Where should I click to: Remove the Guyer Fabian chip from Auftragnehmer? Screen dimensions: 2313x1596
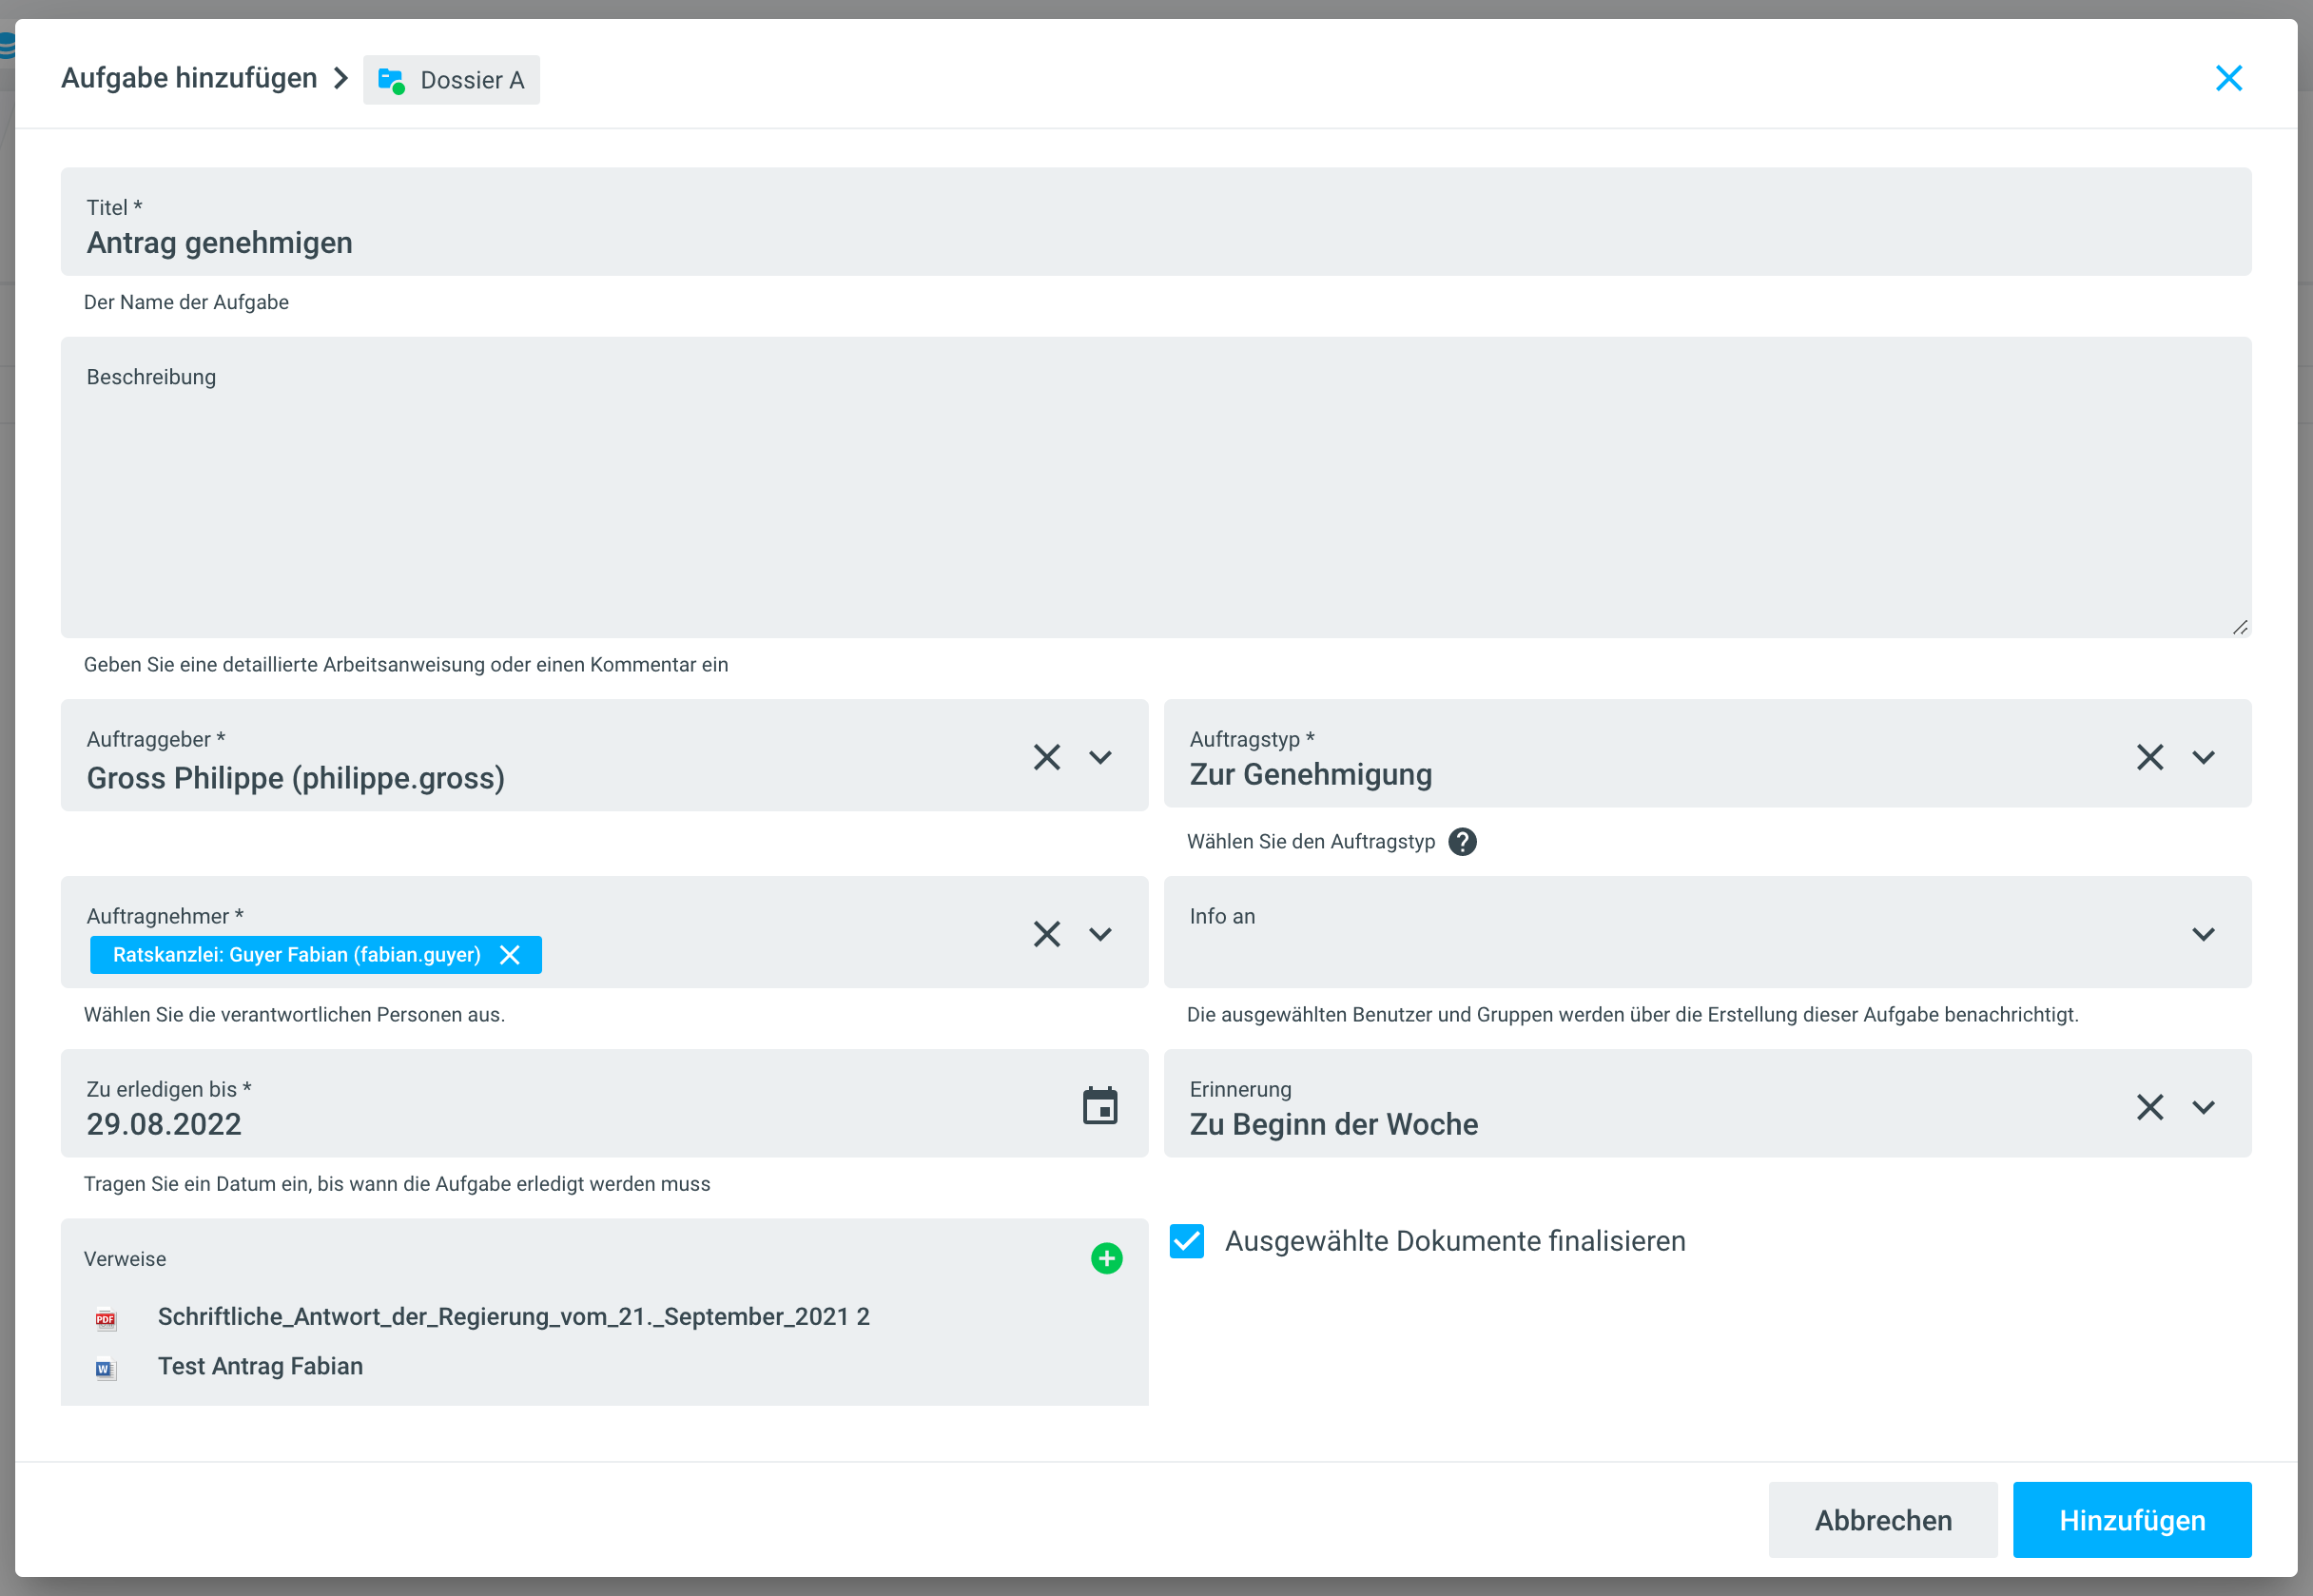[510, 955]
